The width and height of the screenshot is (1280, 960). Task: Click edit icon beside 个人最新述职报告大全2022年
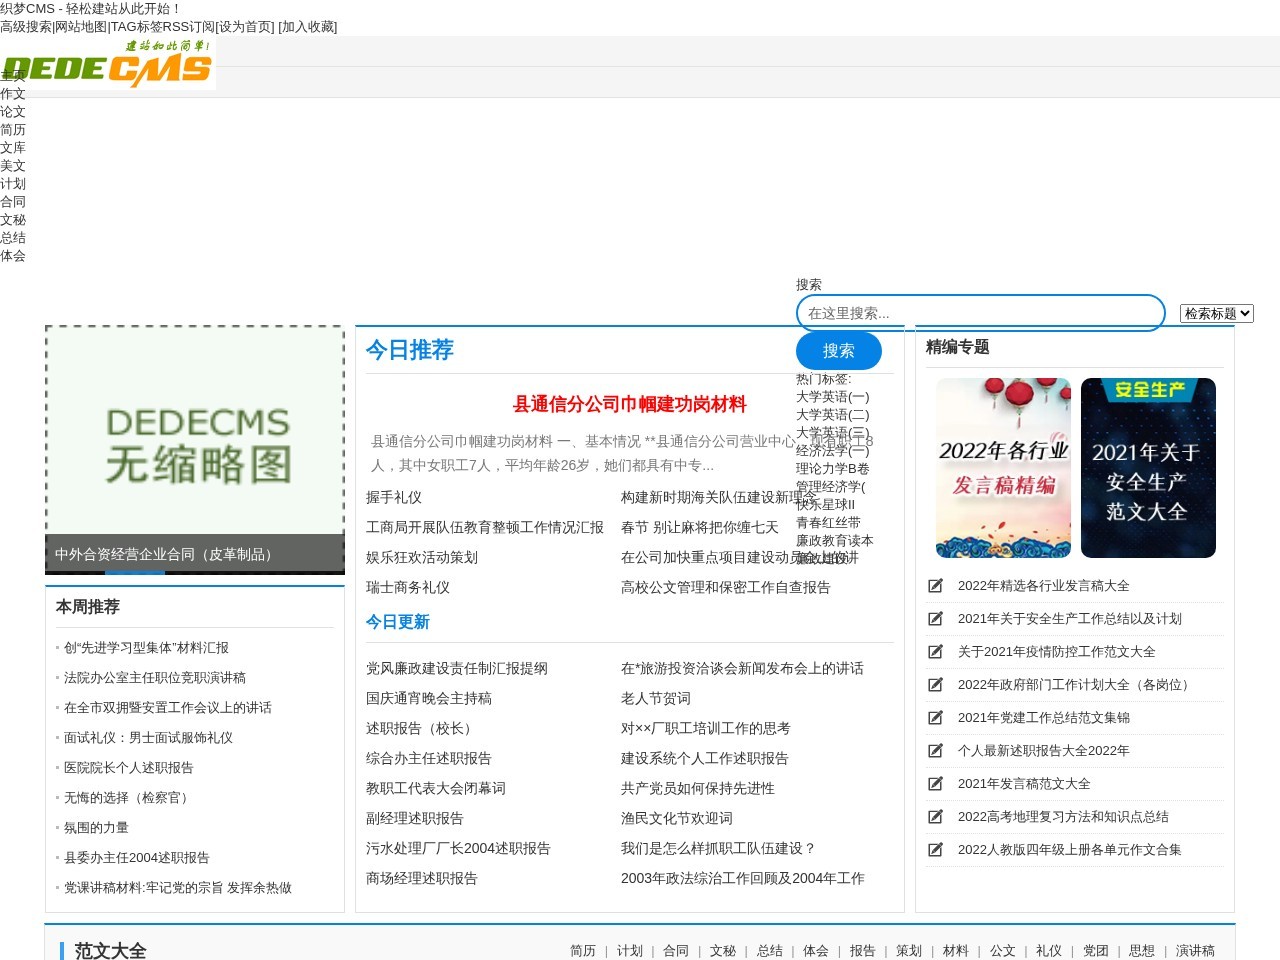[936, 750]
